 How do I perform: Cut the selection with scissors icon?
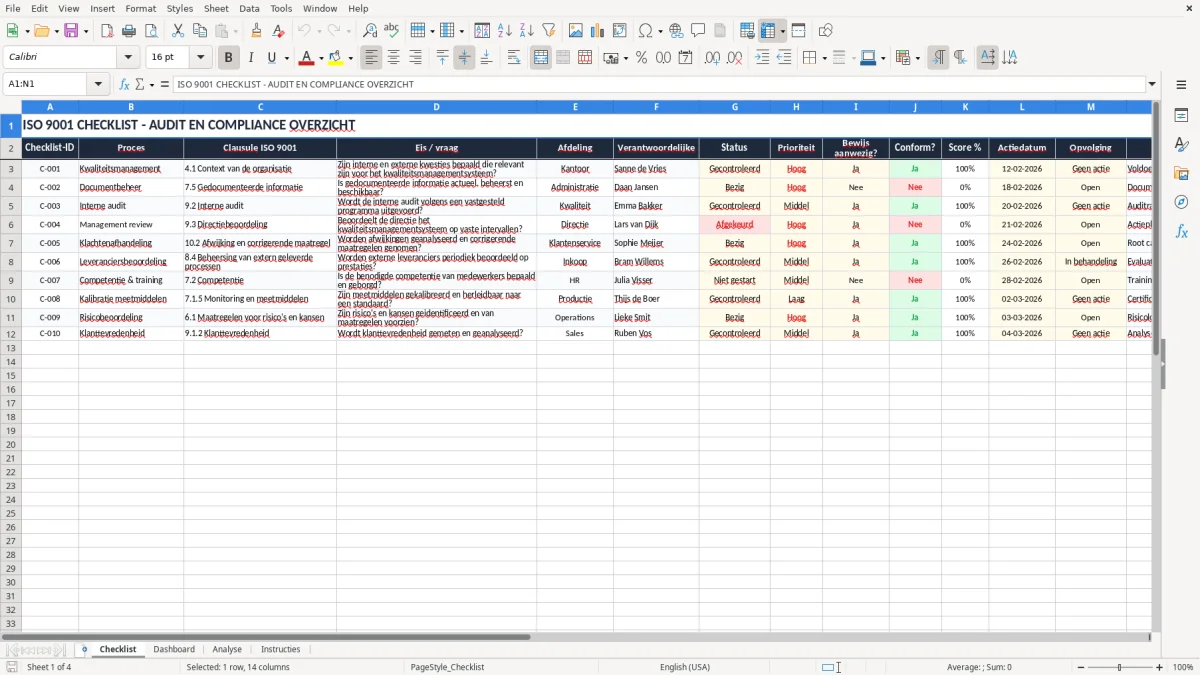click(x=178, y=31)
